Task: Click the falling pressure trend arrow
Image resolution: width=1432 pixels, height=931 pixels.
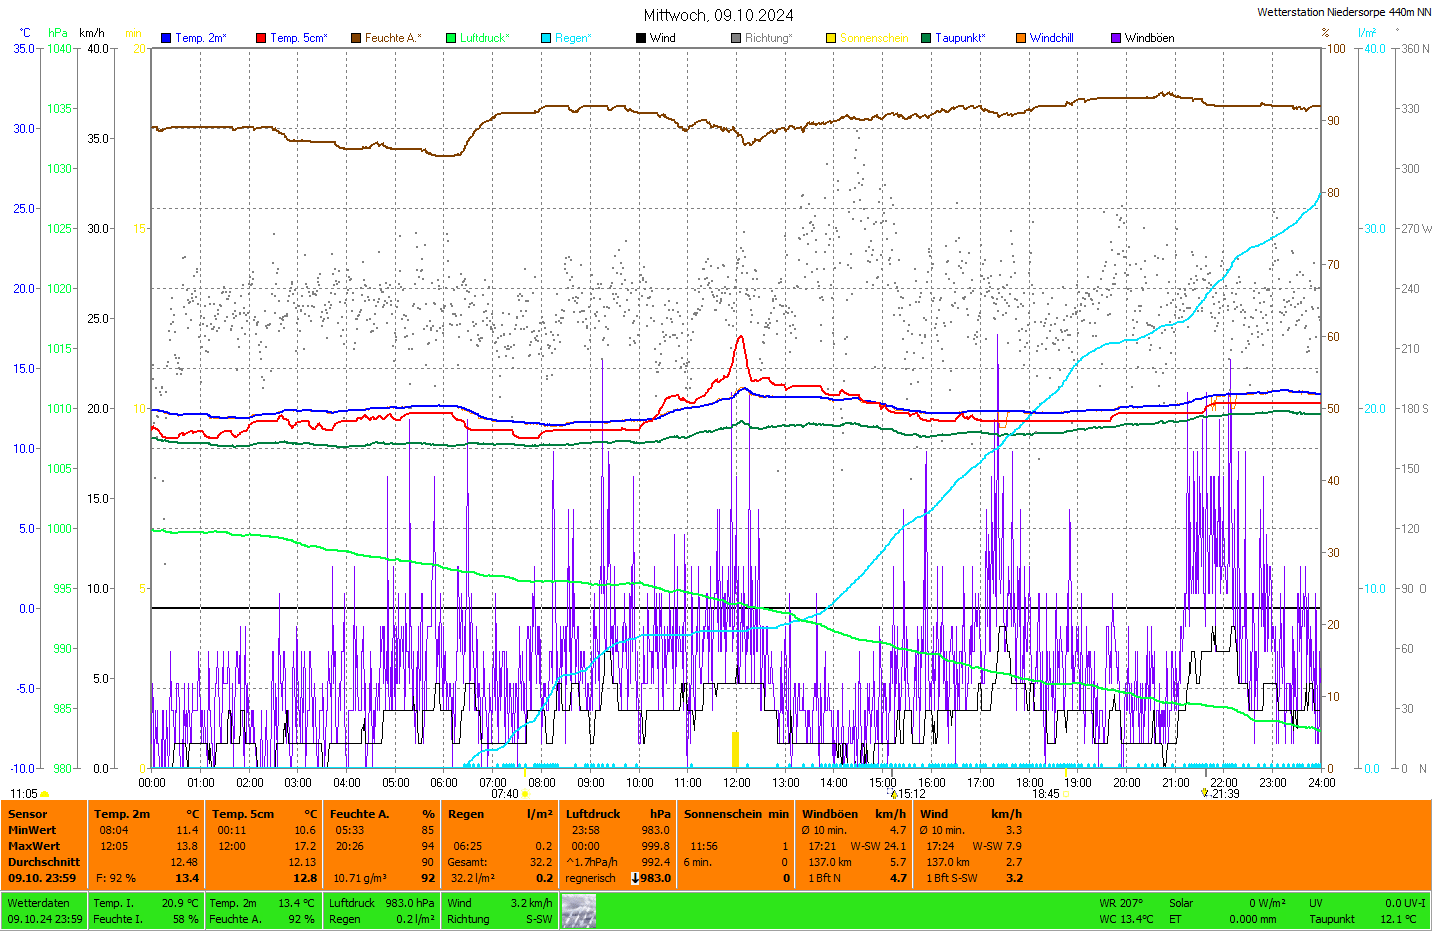Action: click(634, 878)
